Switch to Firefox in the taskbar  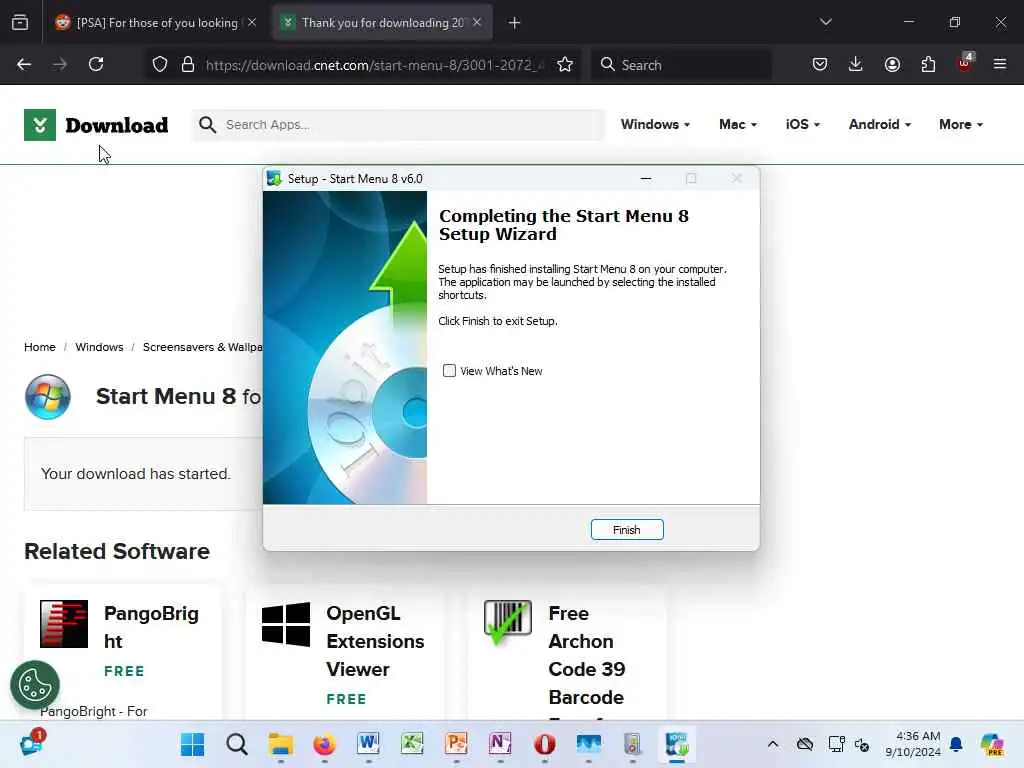pyautogui.click(x=325, y=744)
